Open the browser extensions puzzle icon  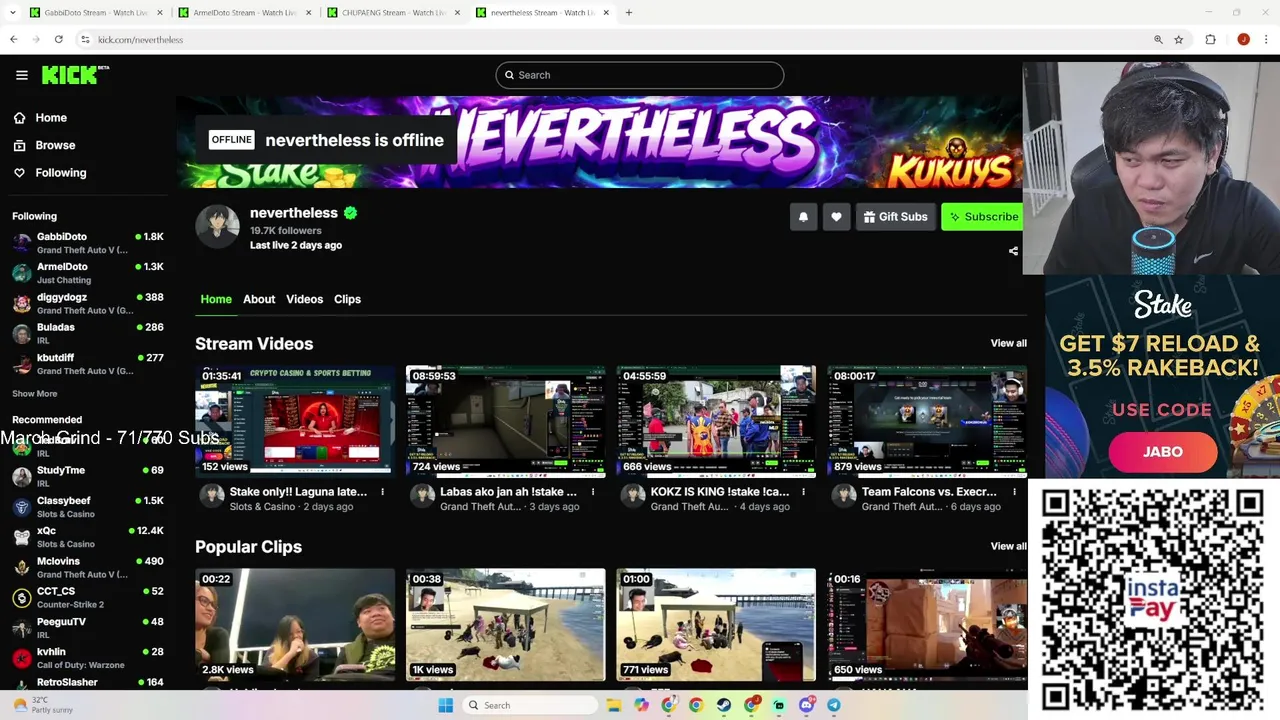(1210, 39)
